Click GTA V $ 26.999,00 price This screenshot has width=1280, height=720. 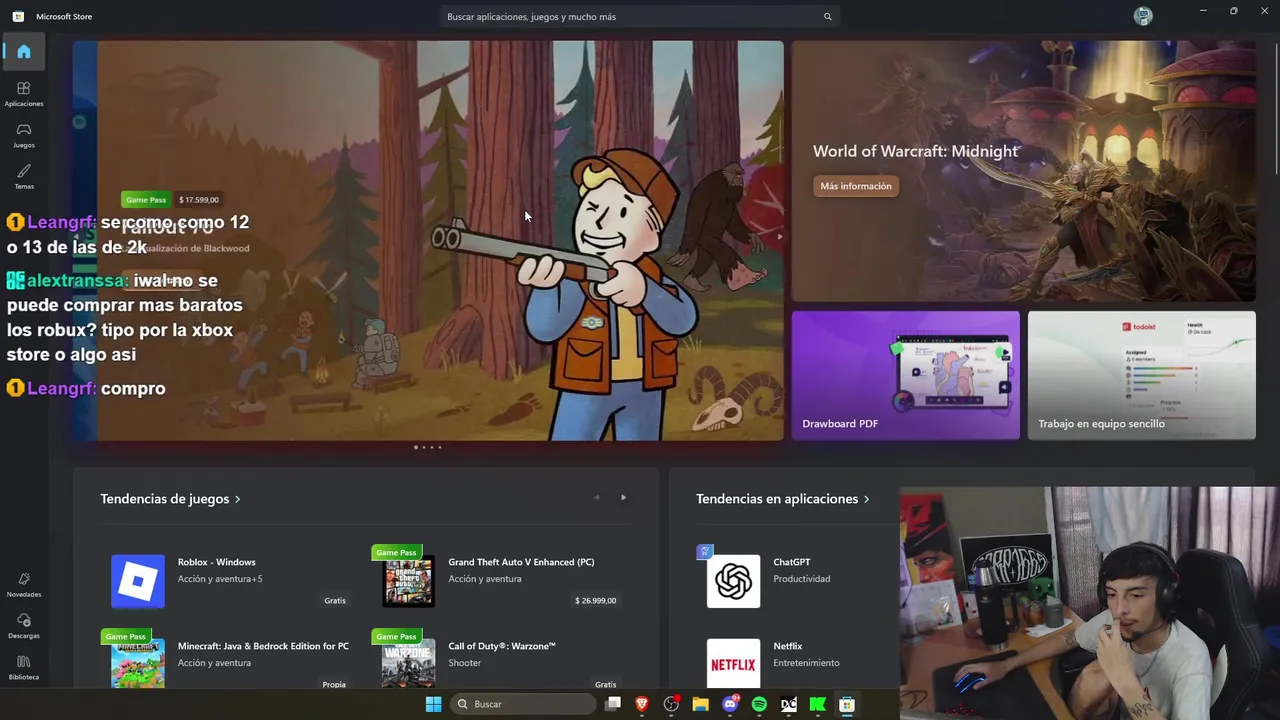tap(595, 601)
